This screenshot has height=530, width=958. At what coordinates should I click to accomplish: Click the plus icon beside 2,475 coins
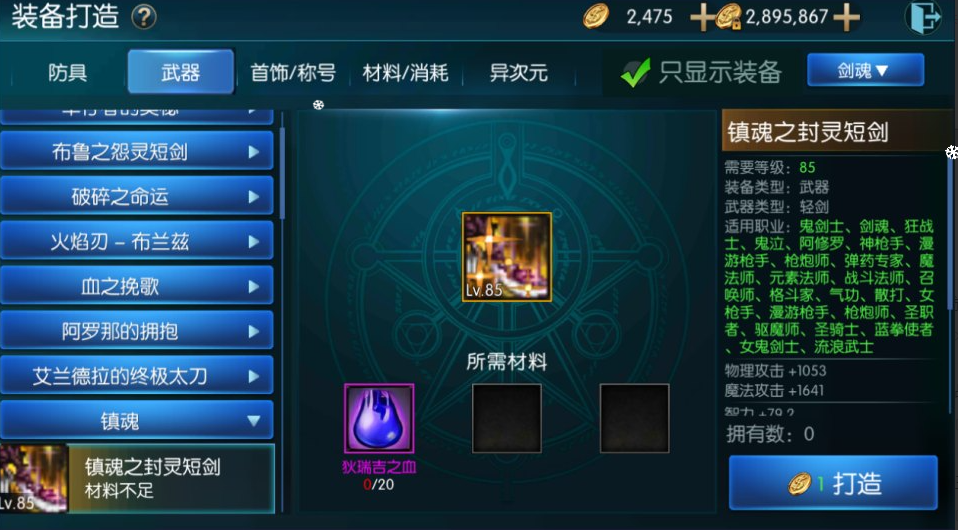702,17
